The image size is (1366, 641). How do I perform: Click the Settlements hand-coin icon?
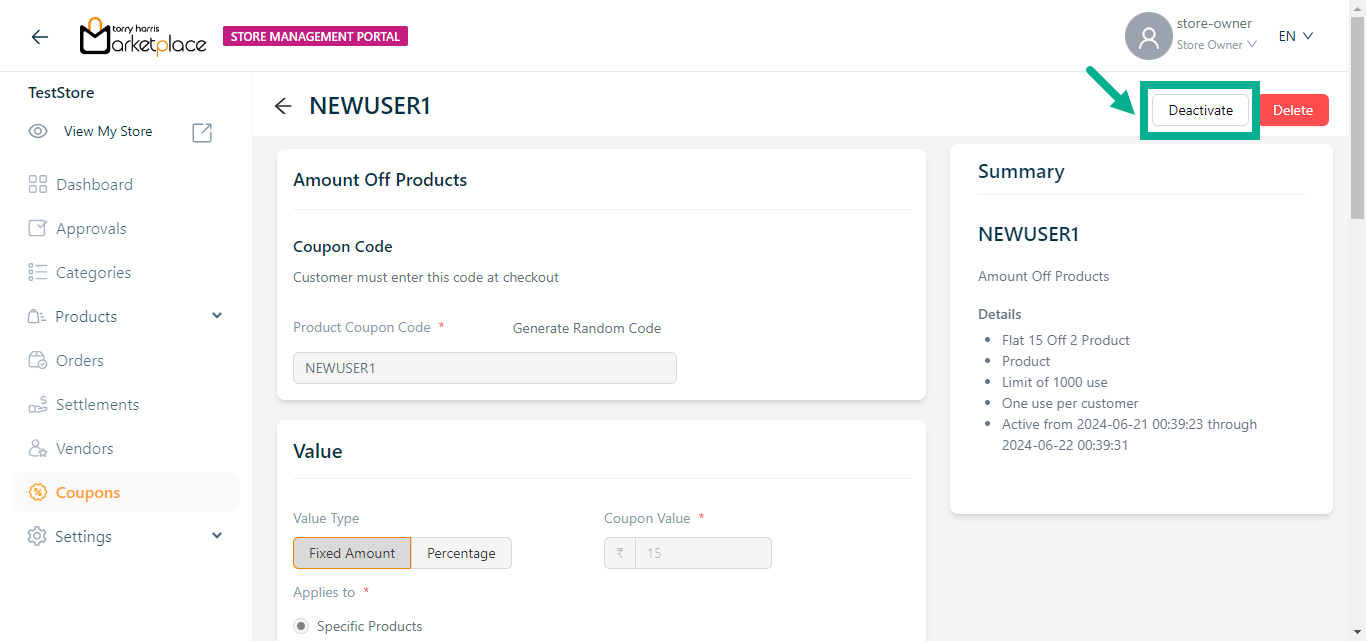[38, 404]
